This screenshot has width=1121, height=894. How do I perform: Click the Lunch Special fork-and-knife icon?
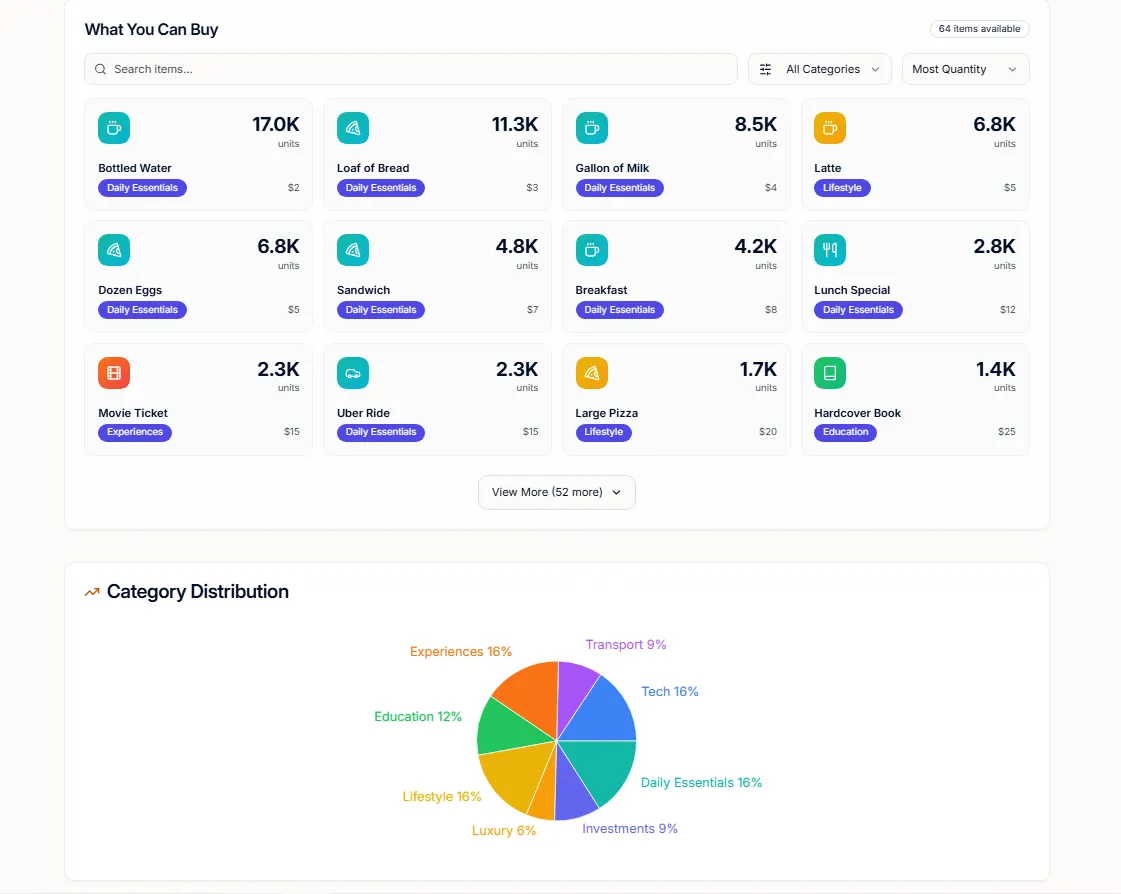830,250
